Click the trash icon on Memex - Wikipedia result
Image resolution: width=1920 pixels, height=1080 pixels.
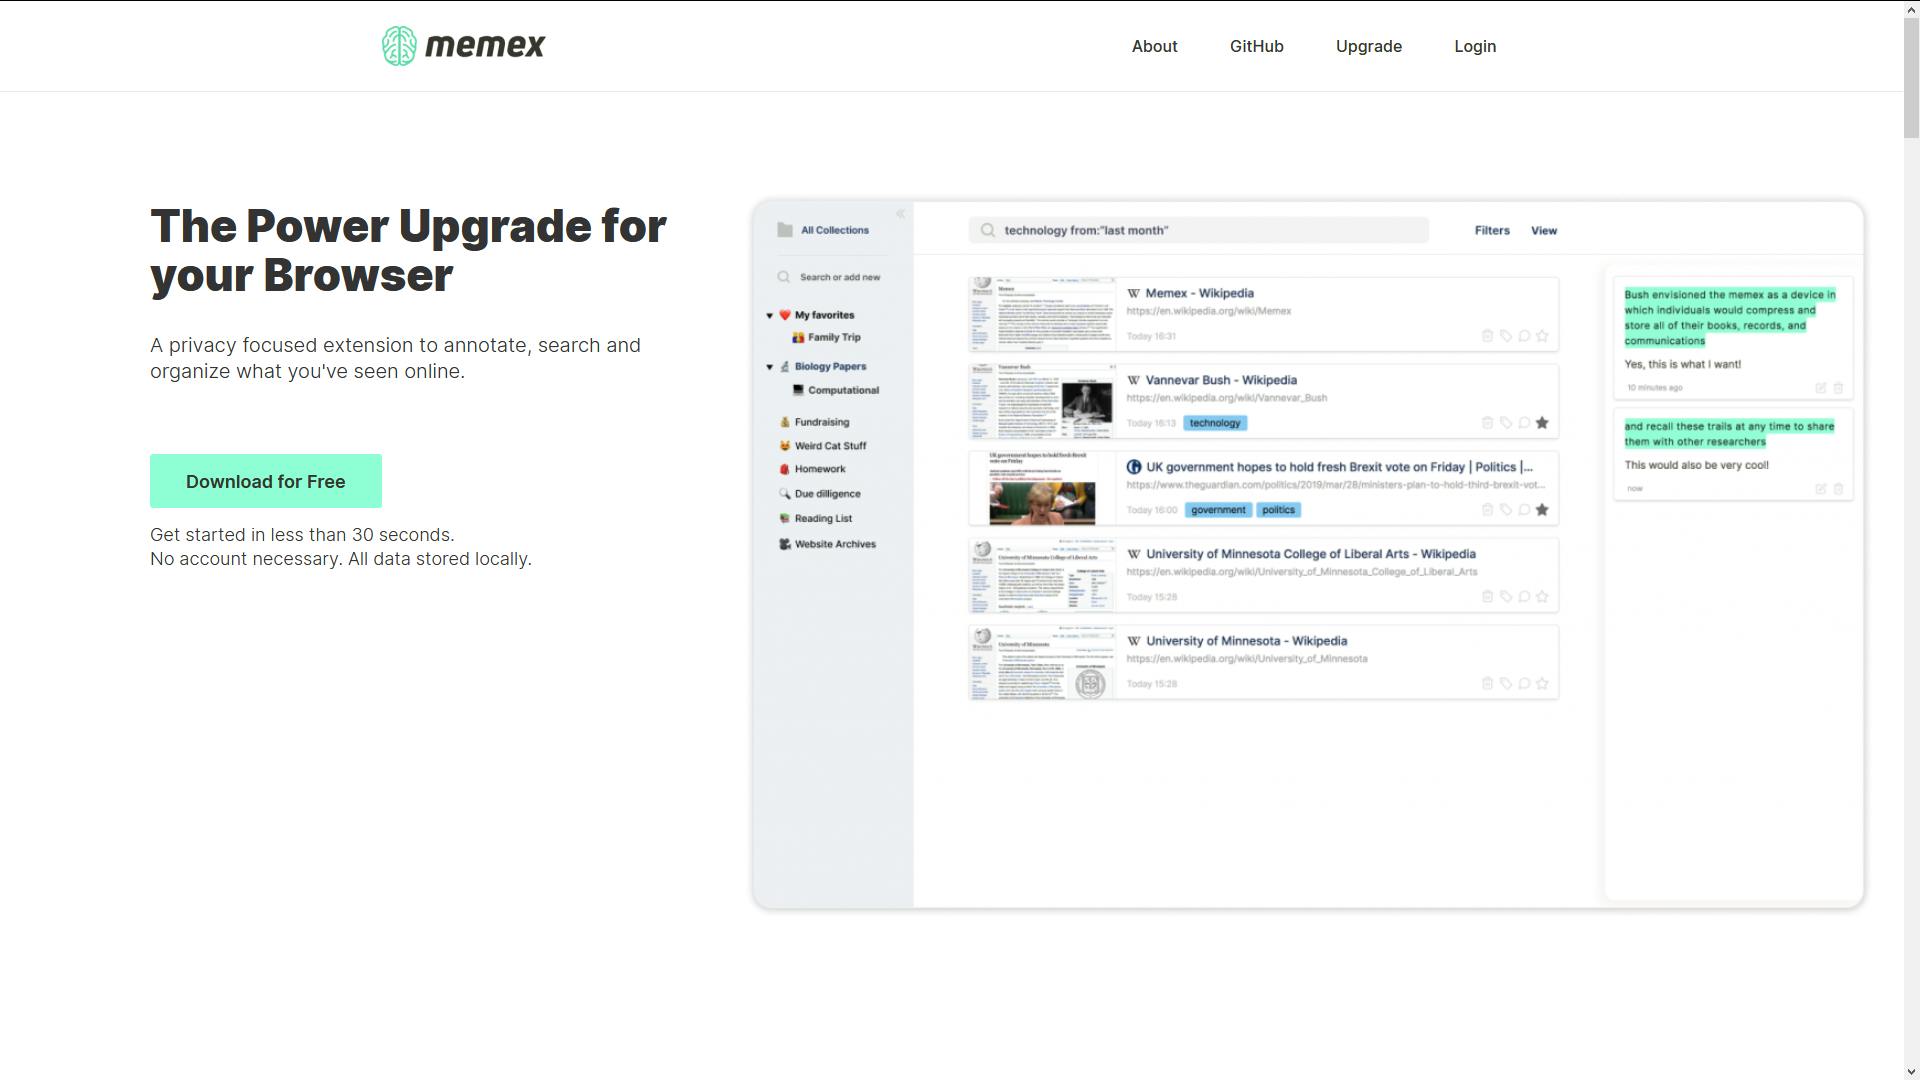pyautogui.click(x=1487, y=336)
